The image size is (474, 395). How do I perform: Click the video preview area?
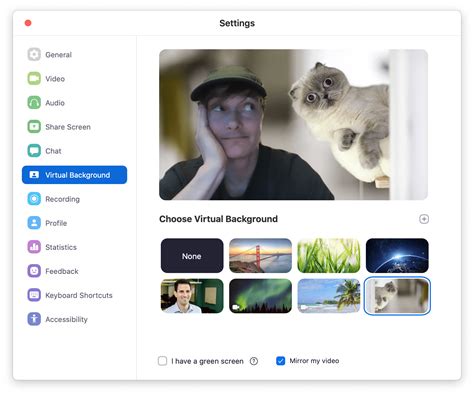click(293, 125)
